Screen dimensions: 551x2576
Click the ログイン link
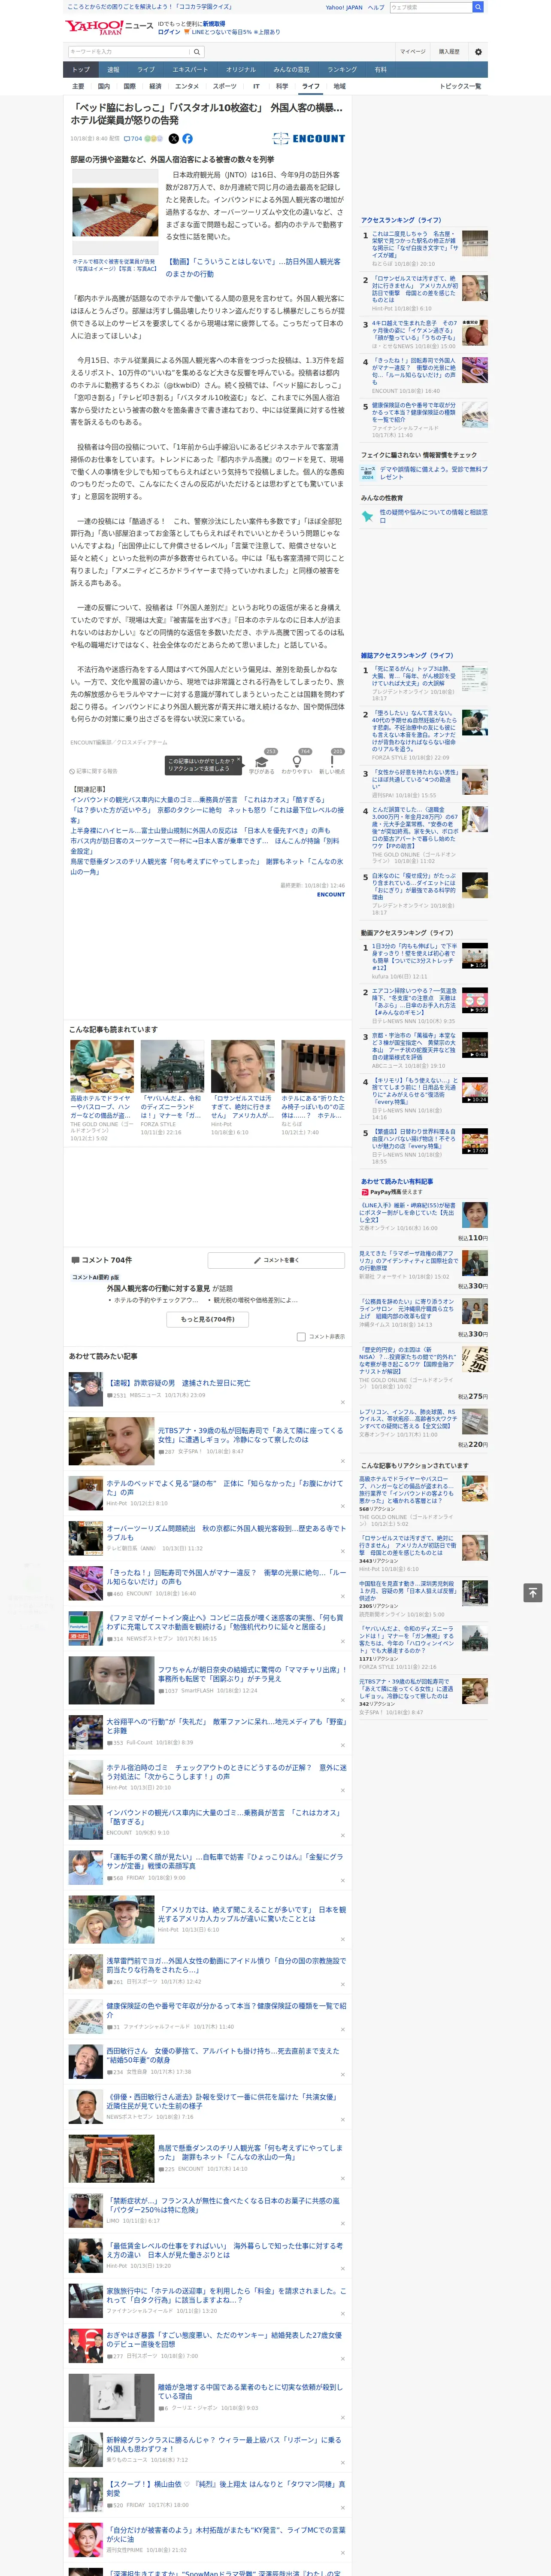click(x=169, y=32)
